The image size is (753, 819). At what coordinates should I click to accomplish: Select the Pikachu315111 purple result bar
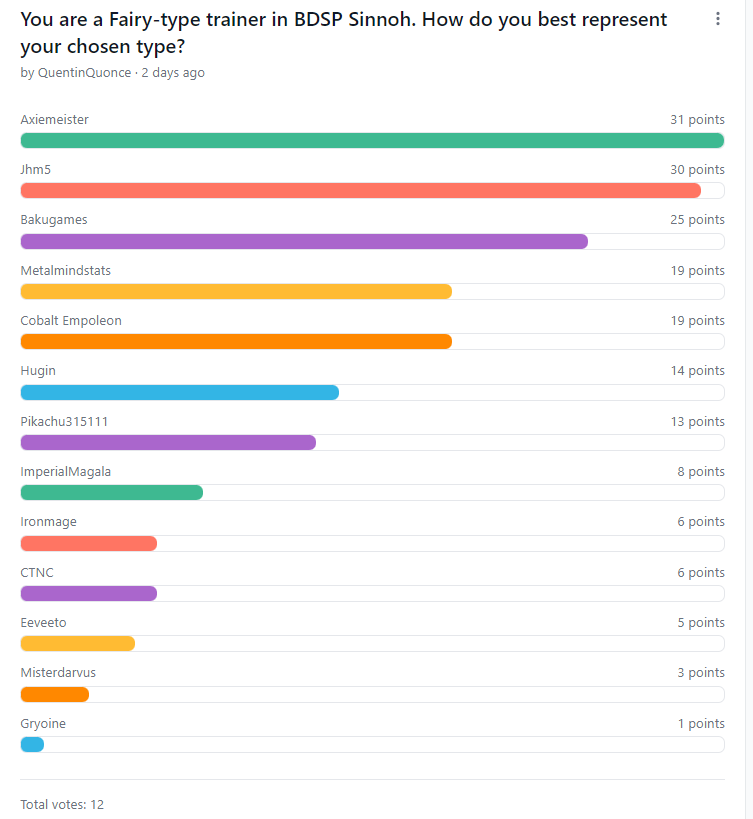pos(168,442)
